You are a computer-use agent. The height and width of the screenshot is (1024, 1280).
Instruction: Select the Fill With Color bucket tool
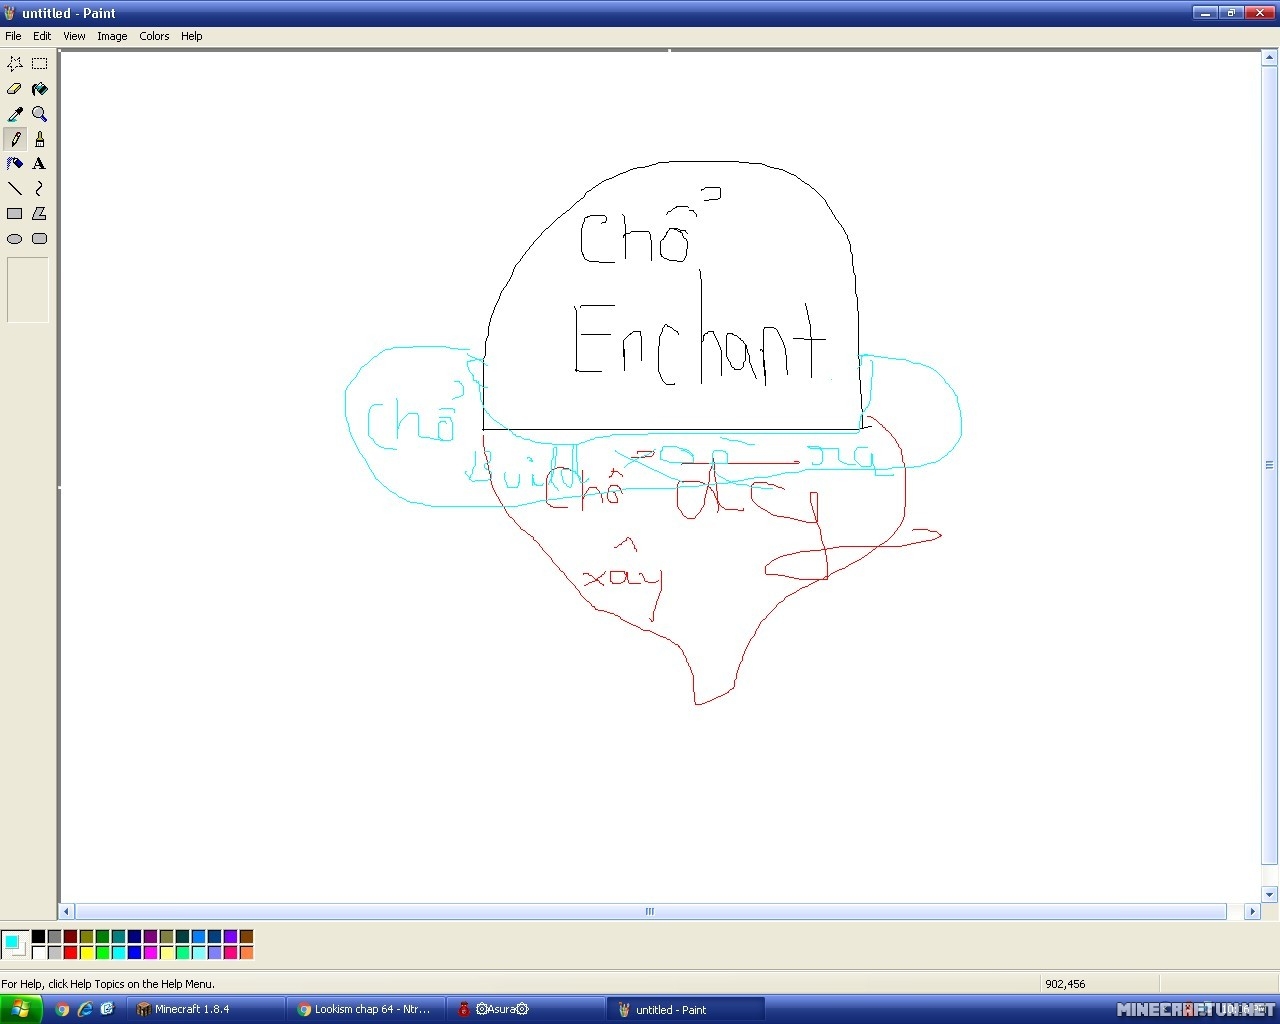click(x=39, y=89)
